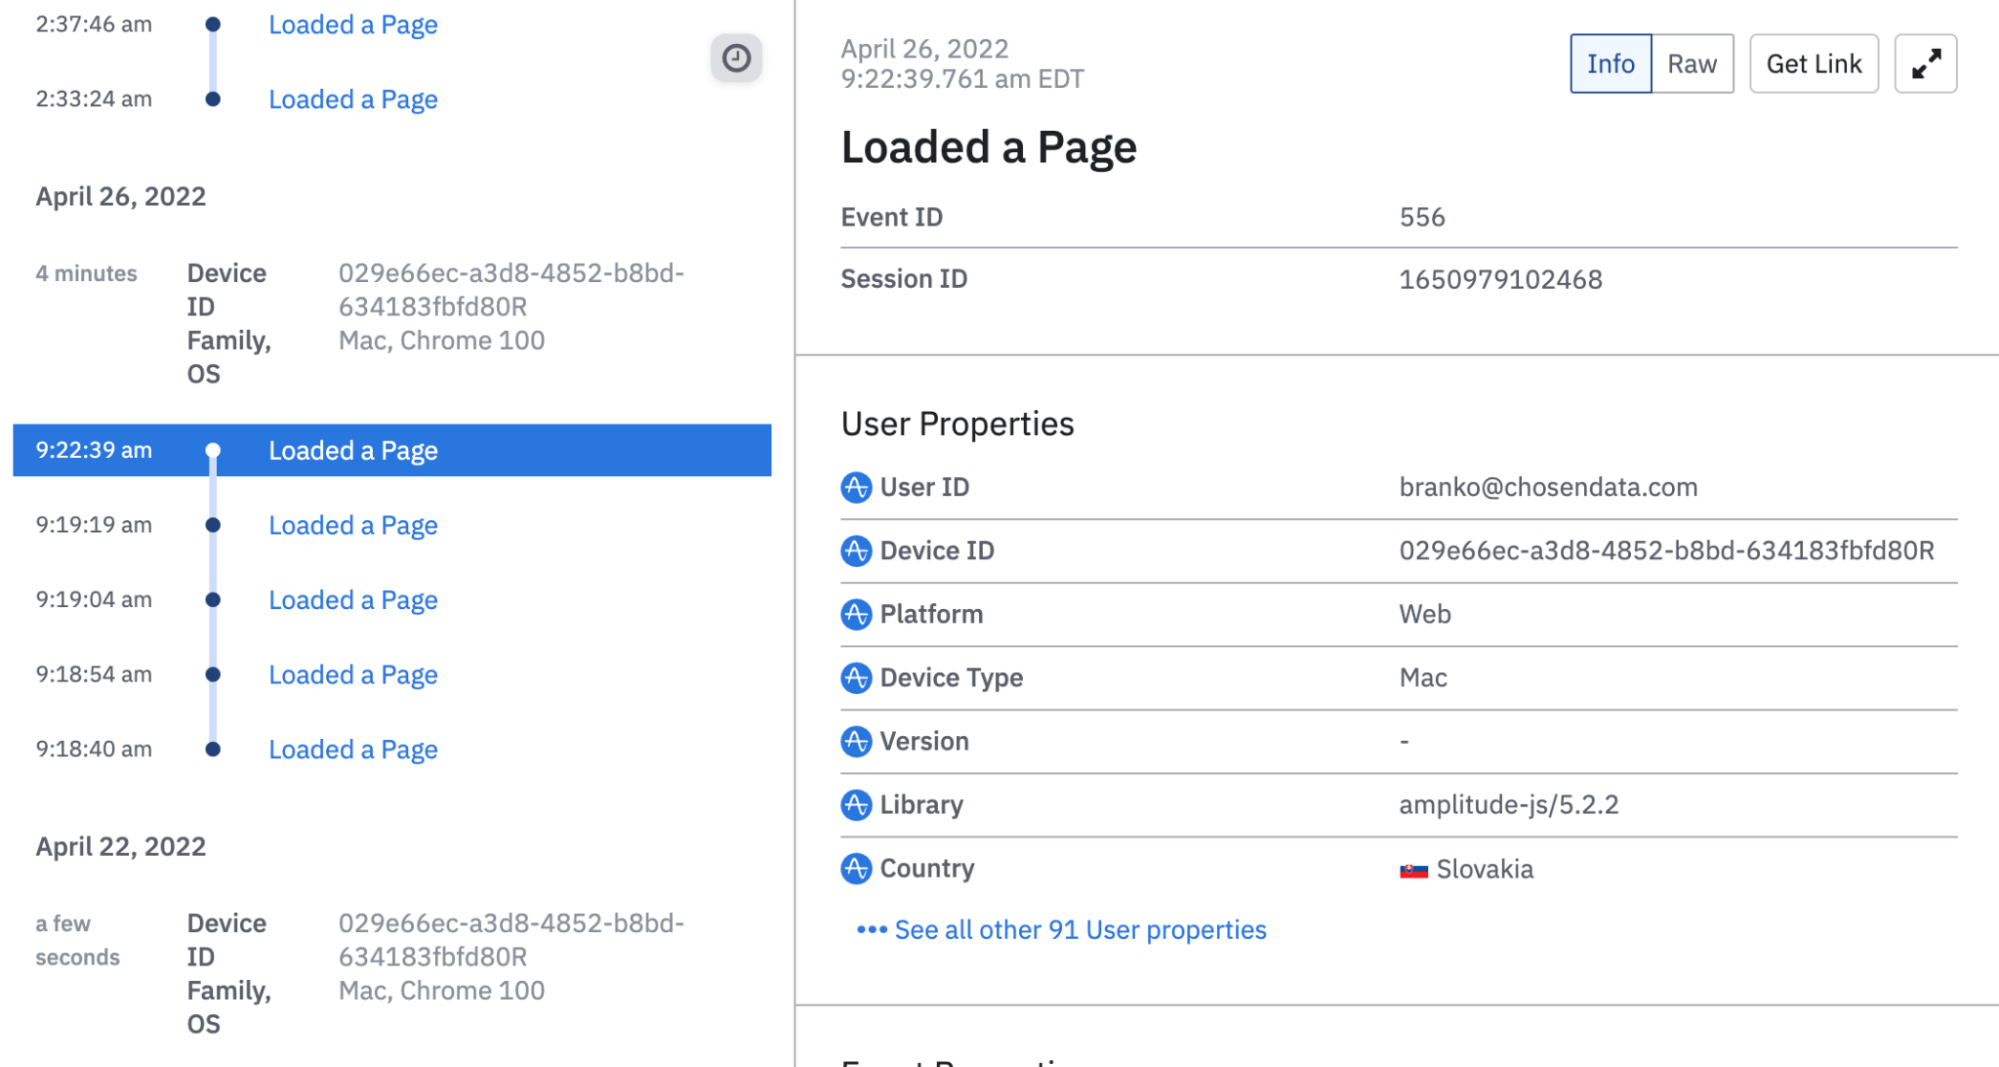Screen dimensions: 1999x1067
Task: Click Amplitude icon next to Device ID
Action: coord(856,551)
